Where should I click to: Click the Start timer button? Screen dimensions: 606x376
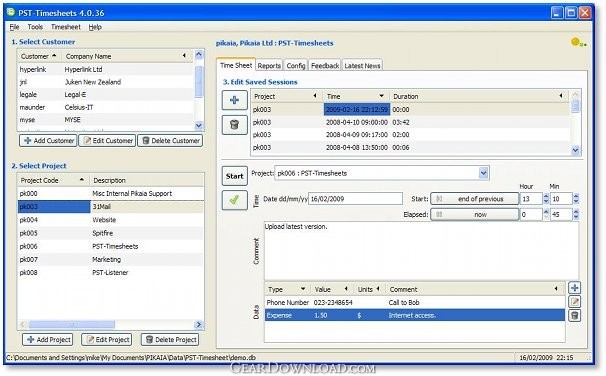(x=235, y=176)
